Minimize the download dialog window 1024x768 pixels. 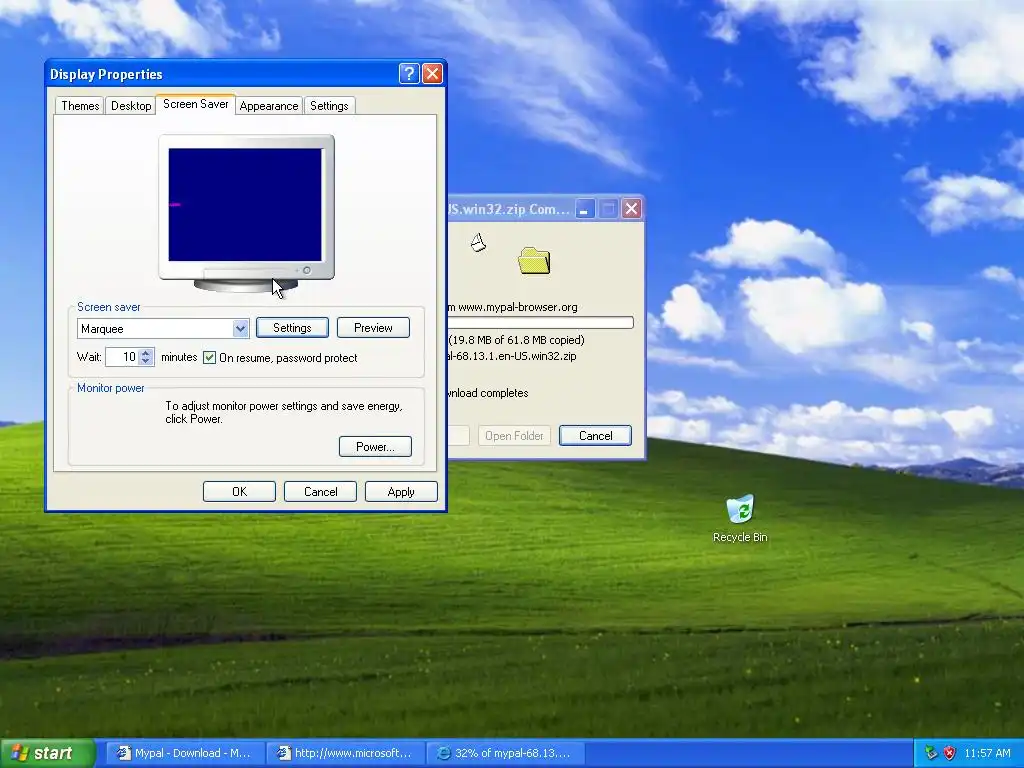584,209
